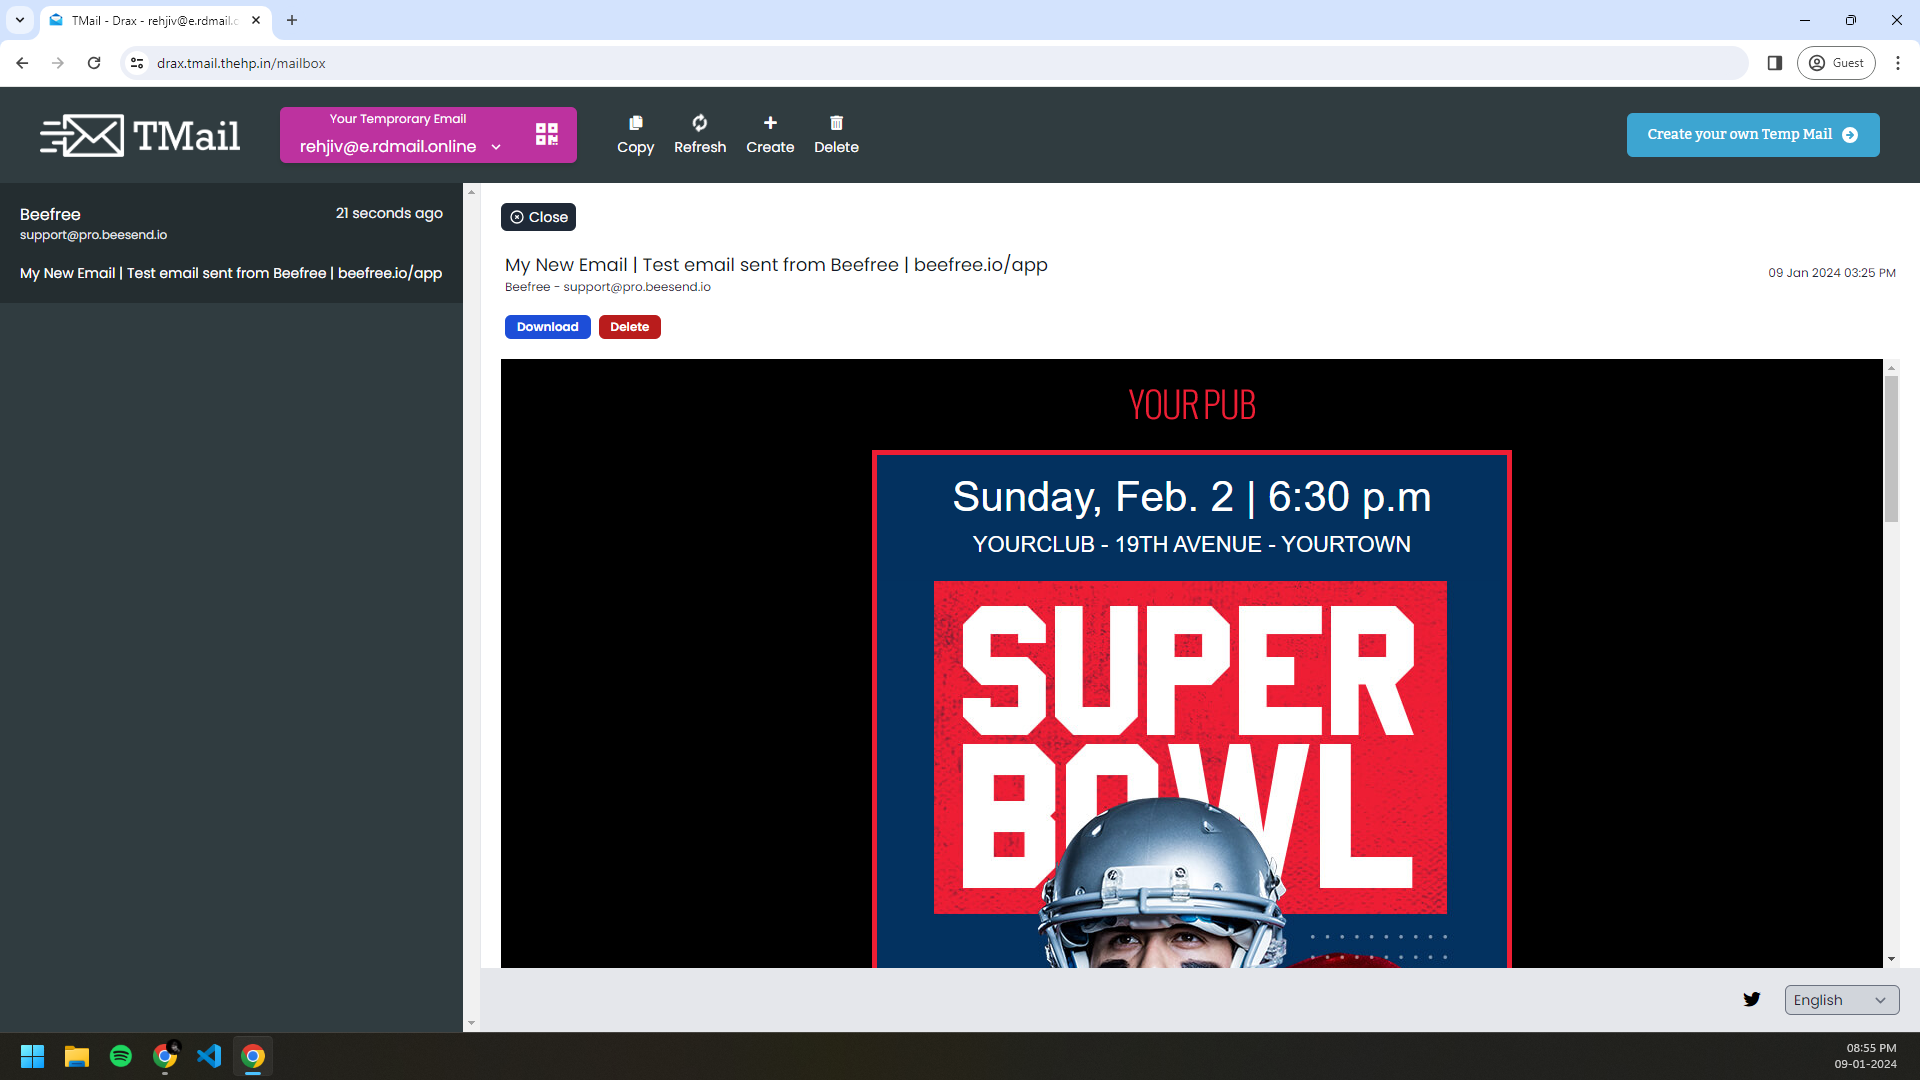Click the QR code icon
1920x1080 pixels.
click(546, 134)
